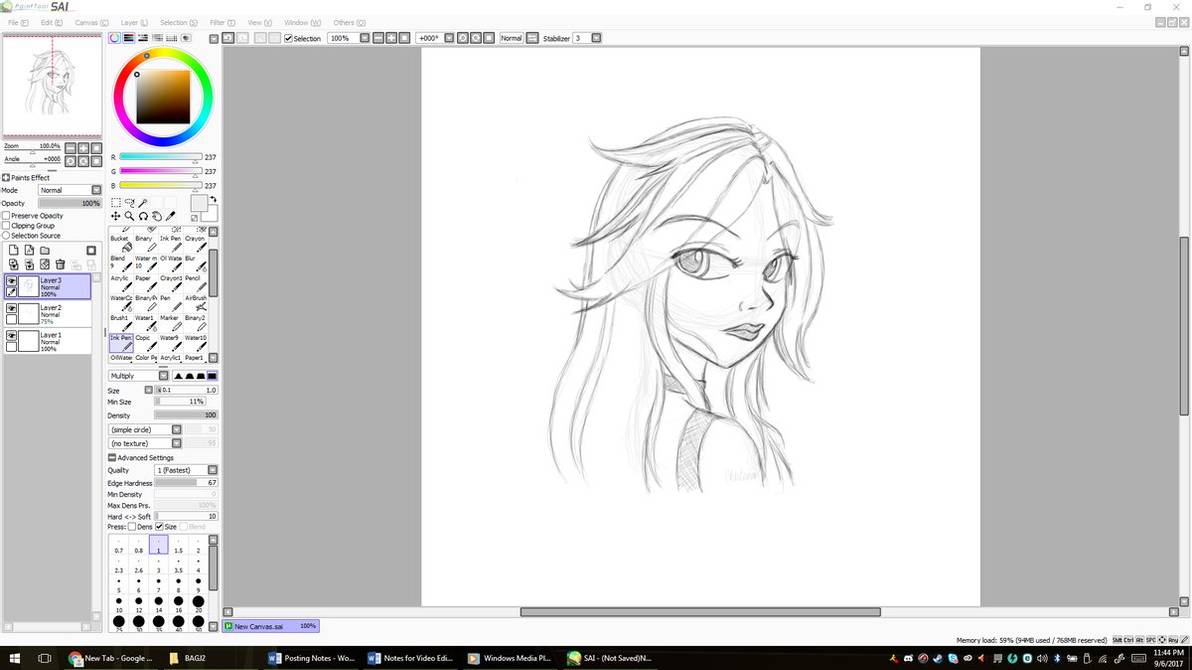Select the Bucket tool
1192x670 pixels.
(119, 244)
